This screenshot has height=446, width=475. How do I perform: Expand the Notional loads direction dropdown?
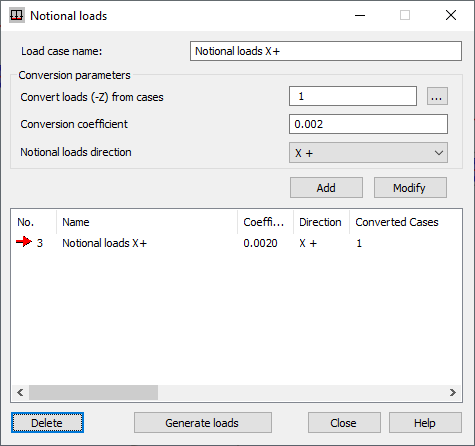pos(368,153)
